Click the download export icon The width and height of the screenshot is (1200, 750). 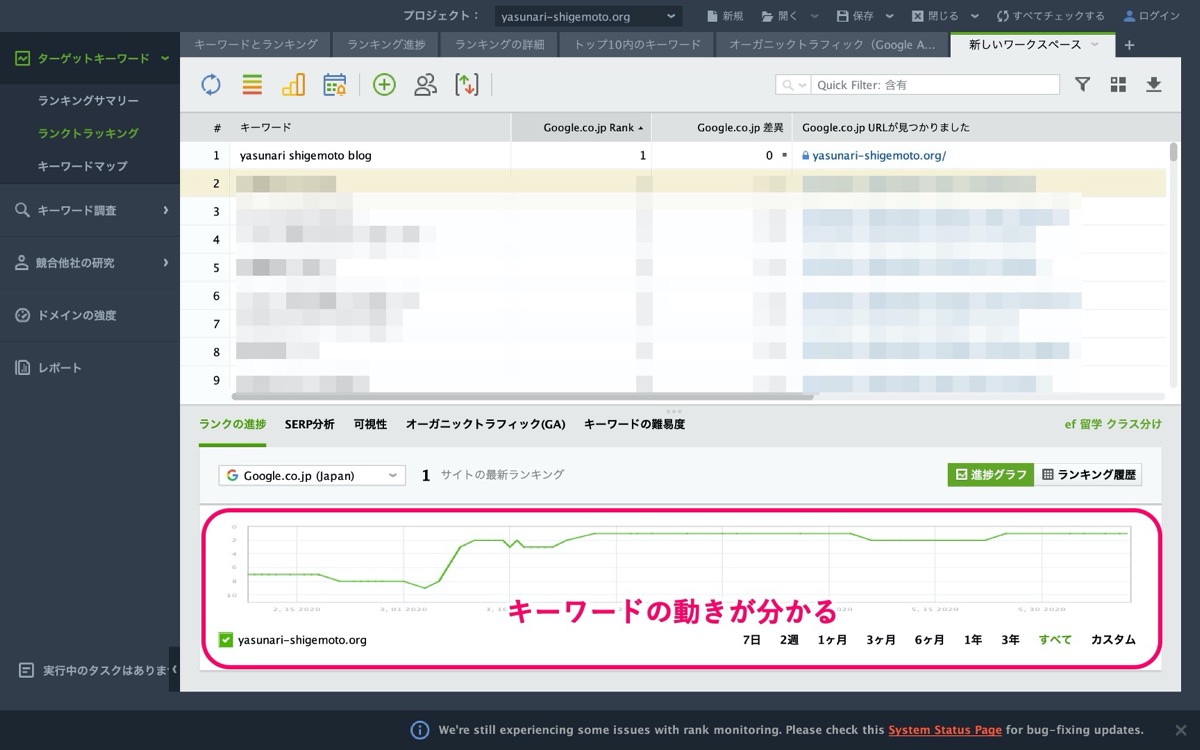tap(1153, 85)
